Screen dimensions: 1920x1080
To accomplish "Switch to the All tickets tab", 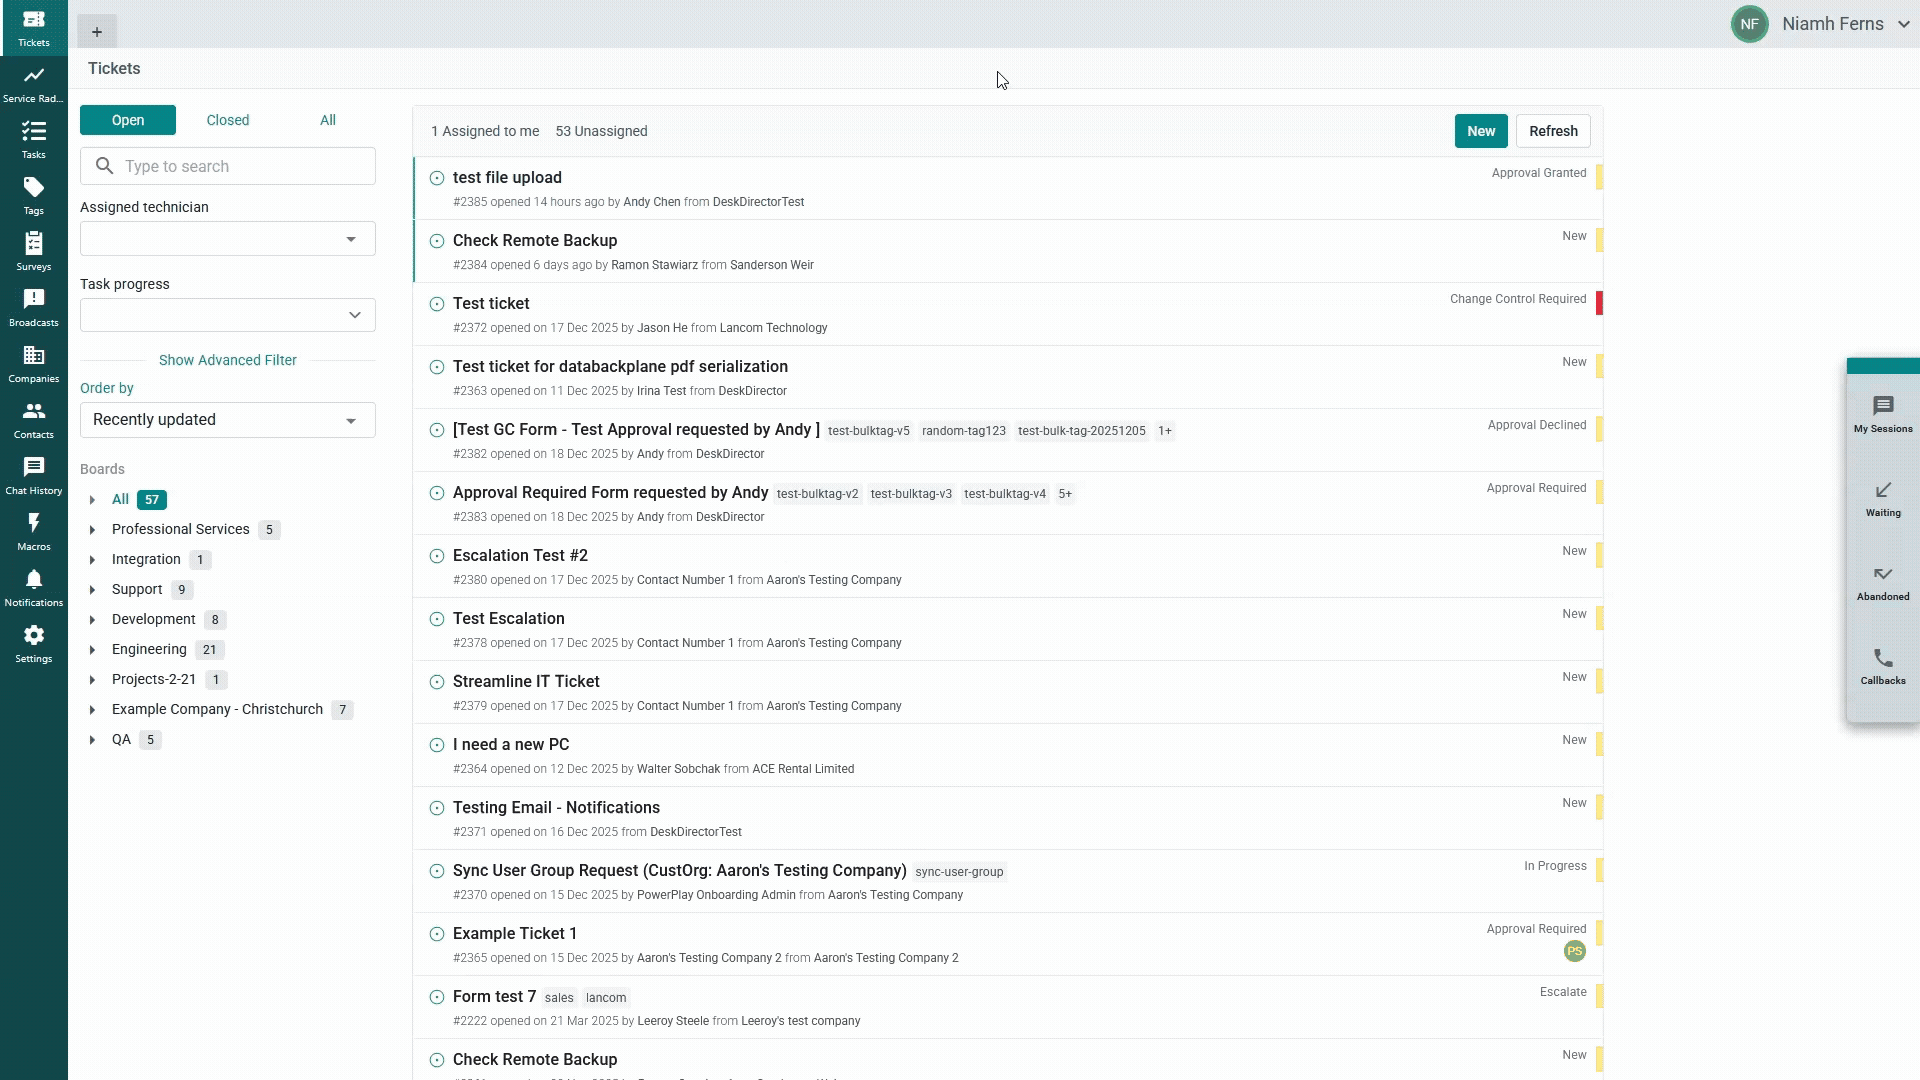I will coord(328,120).
